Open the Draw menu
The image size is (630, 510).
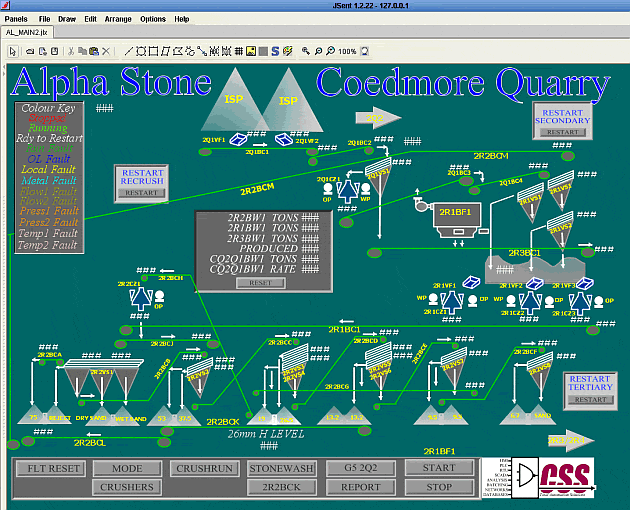pos(67,19)
